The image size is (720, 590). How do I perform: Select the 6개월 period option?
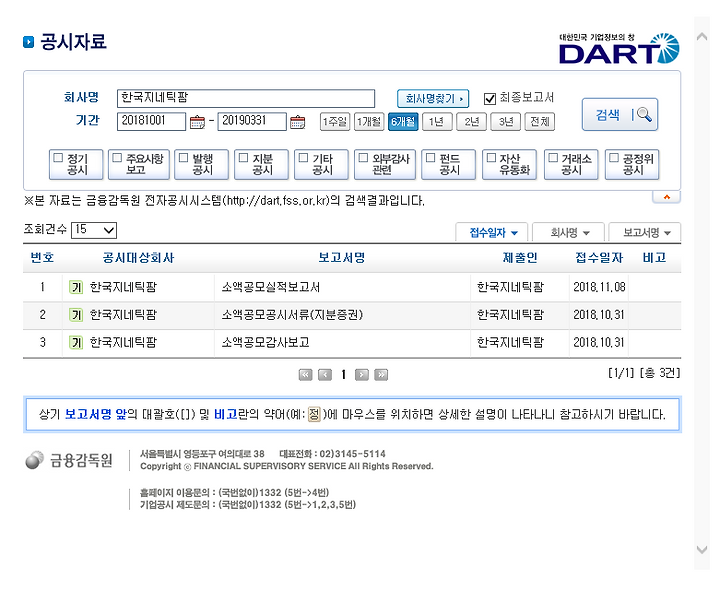[x=403, y=122]
